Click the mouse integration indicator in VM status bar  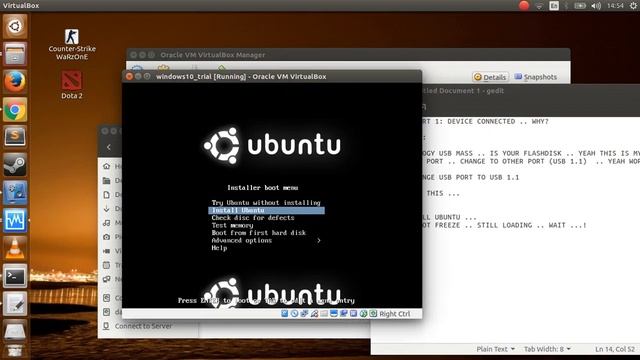363,313
